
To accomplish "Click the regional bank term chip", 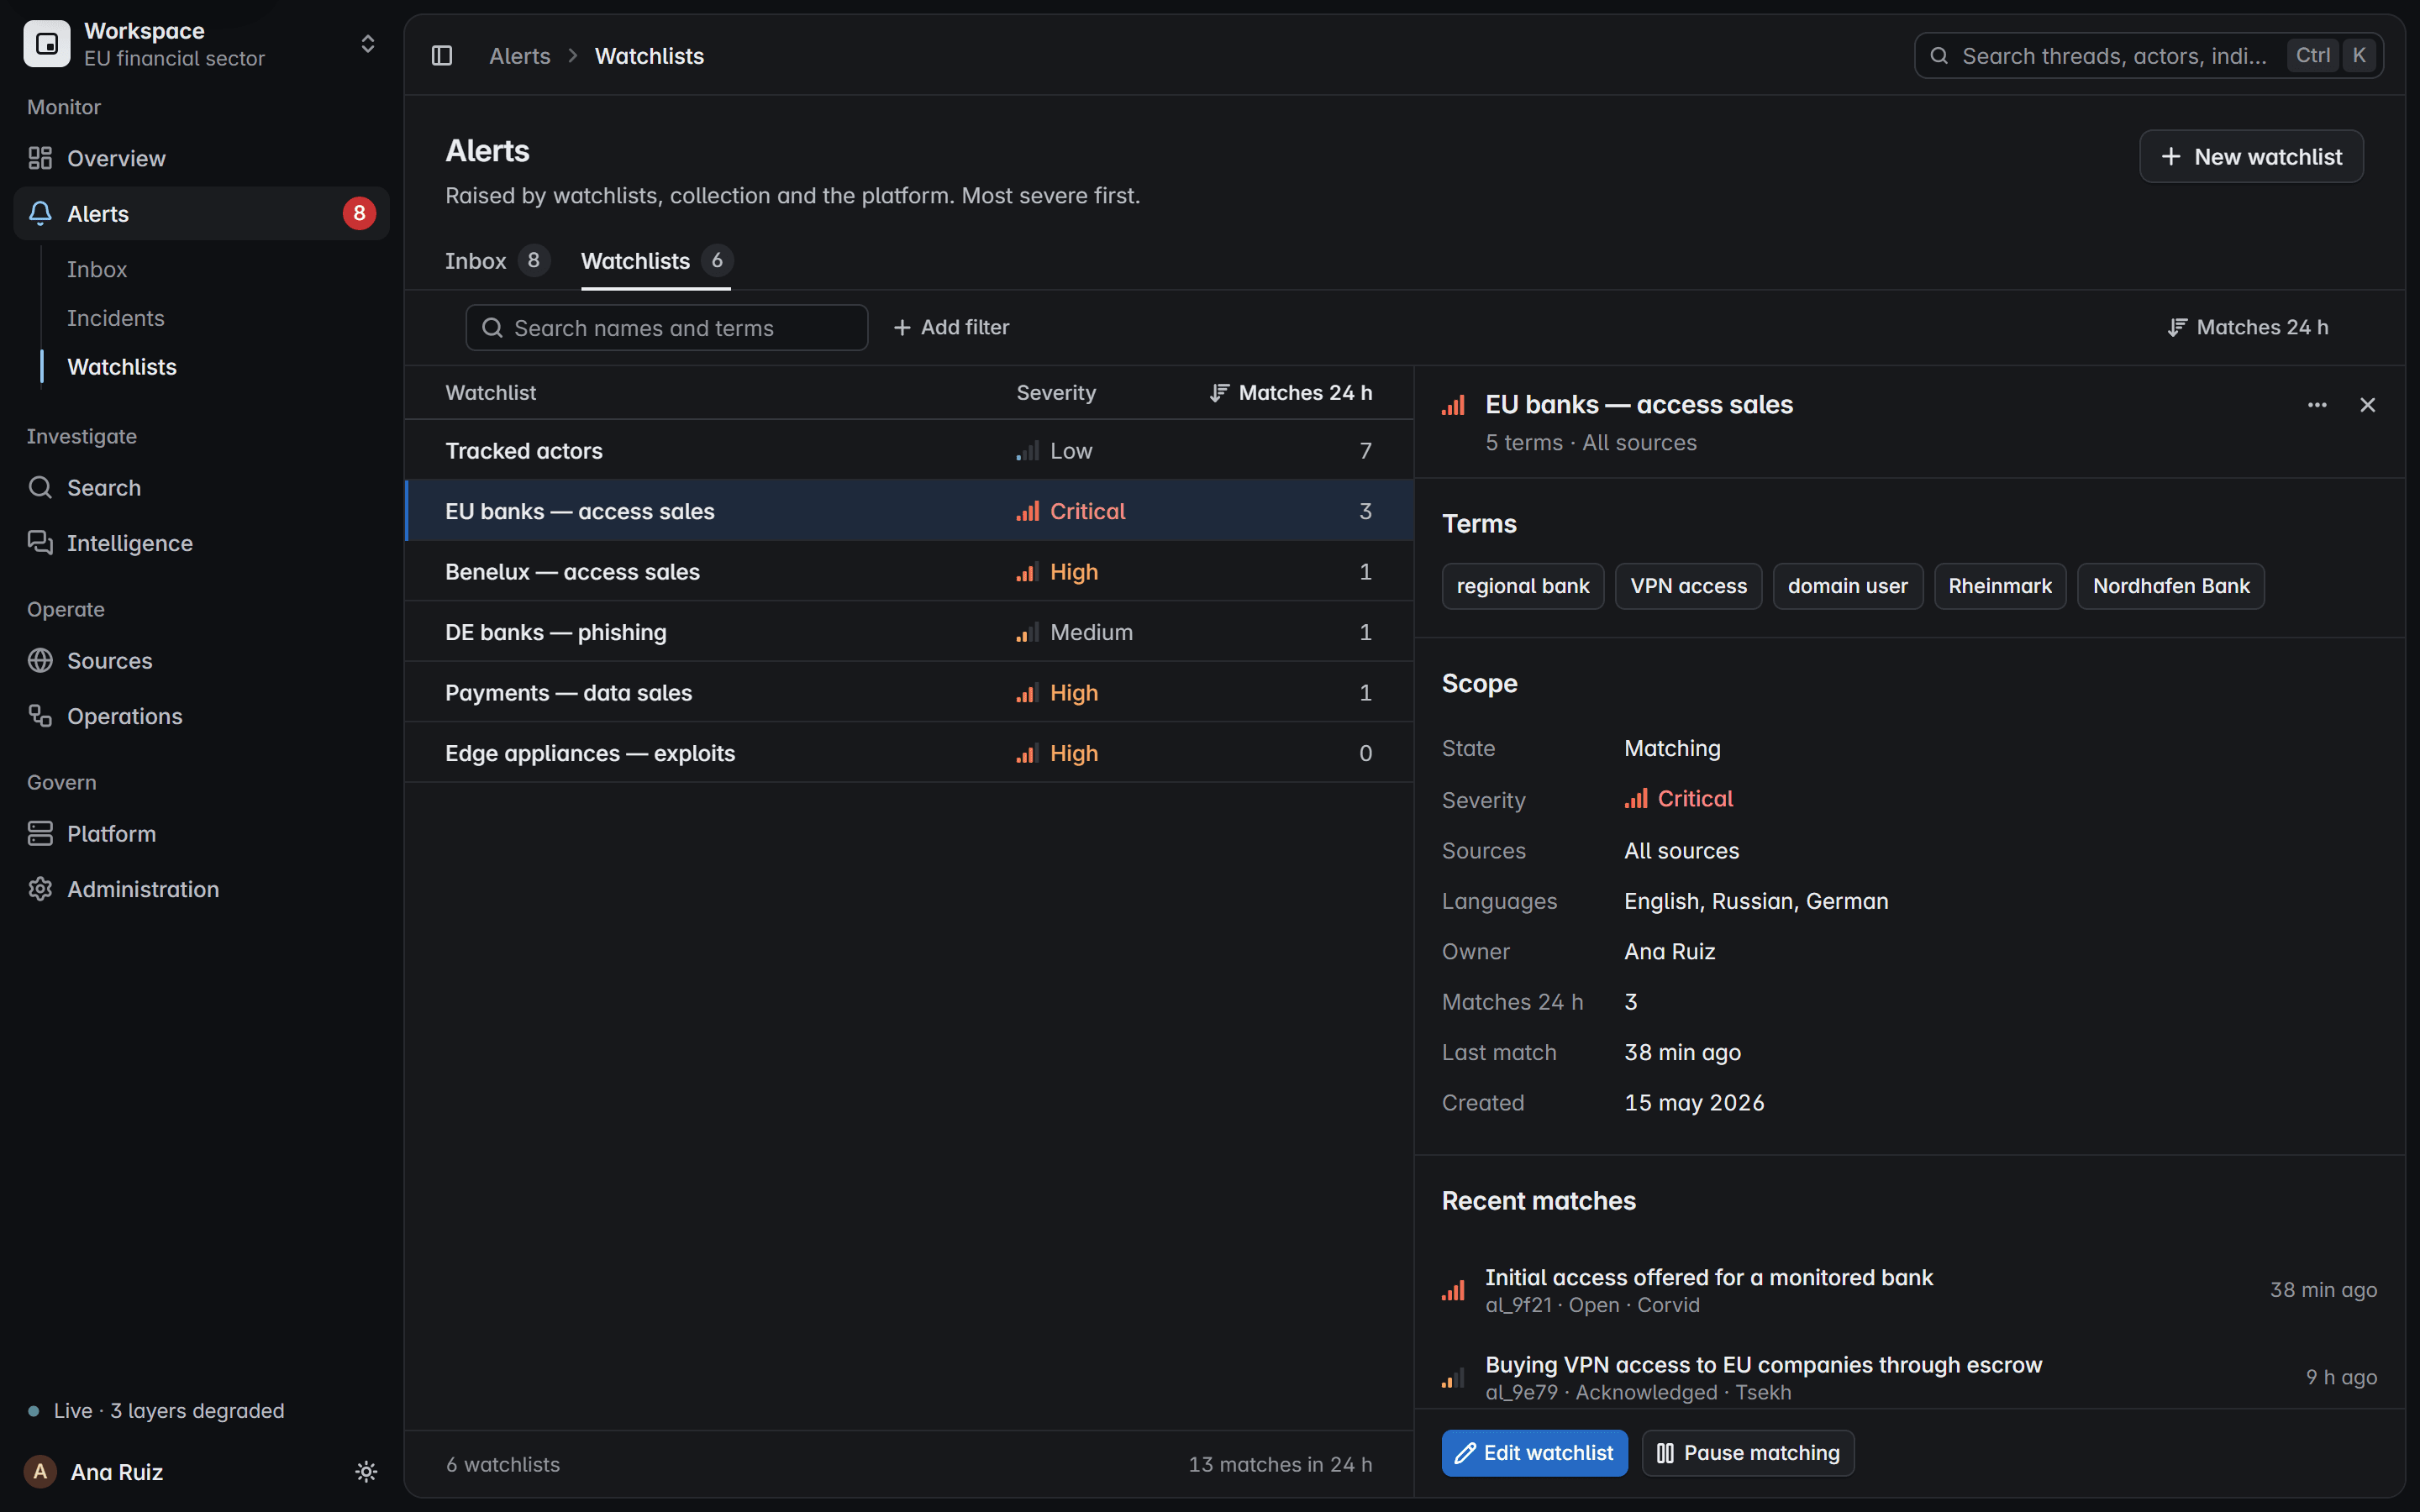I will [1522, 586].
